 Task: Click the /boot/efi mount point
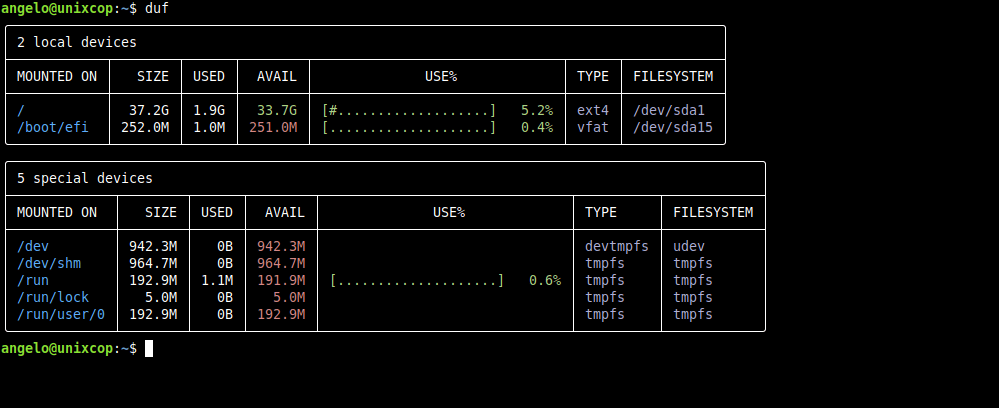click(x=53, y=128)
